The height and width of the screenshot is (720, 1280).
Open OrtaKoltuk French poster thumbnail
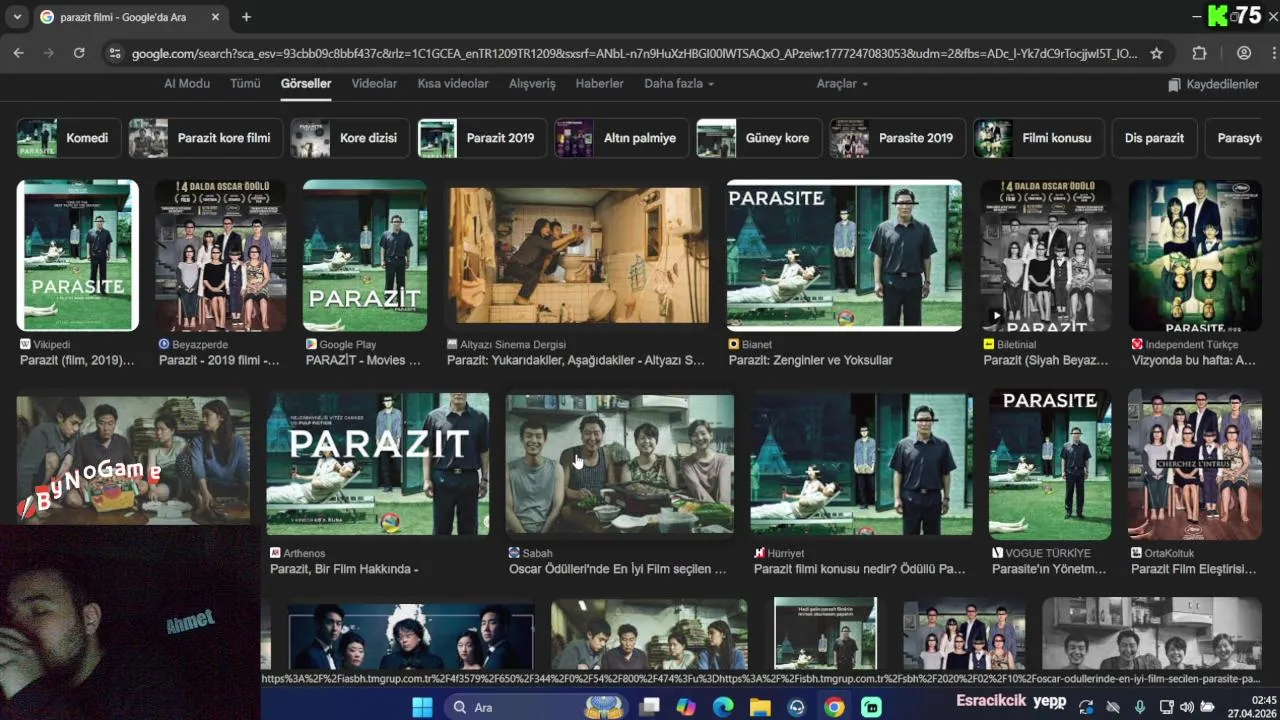[x=1195, y=464]
